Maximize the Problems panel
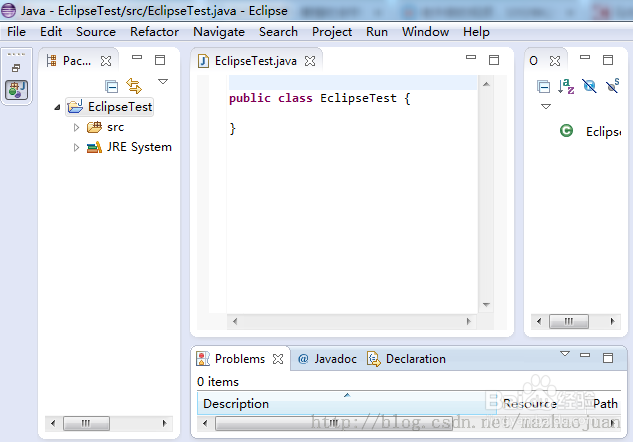The width and height of the screenshot is (633, 442). pos(608,358)
